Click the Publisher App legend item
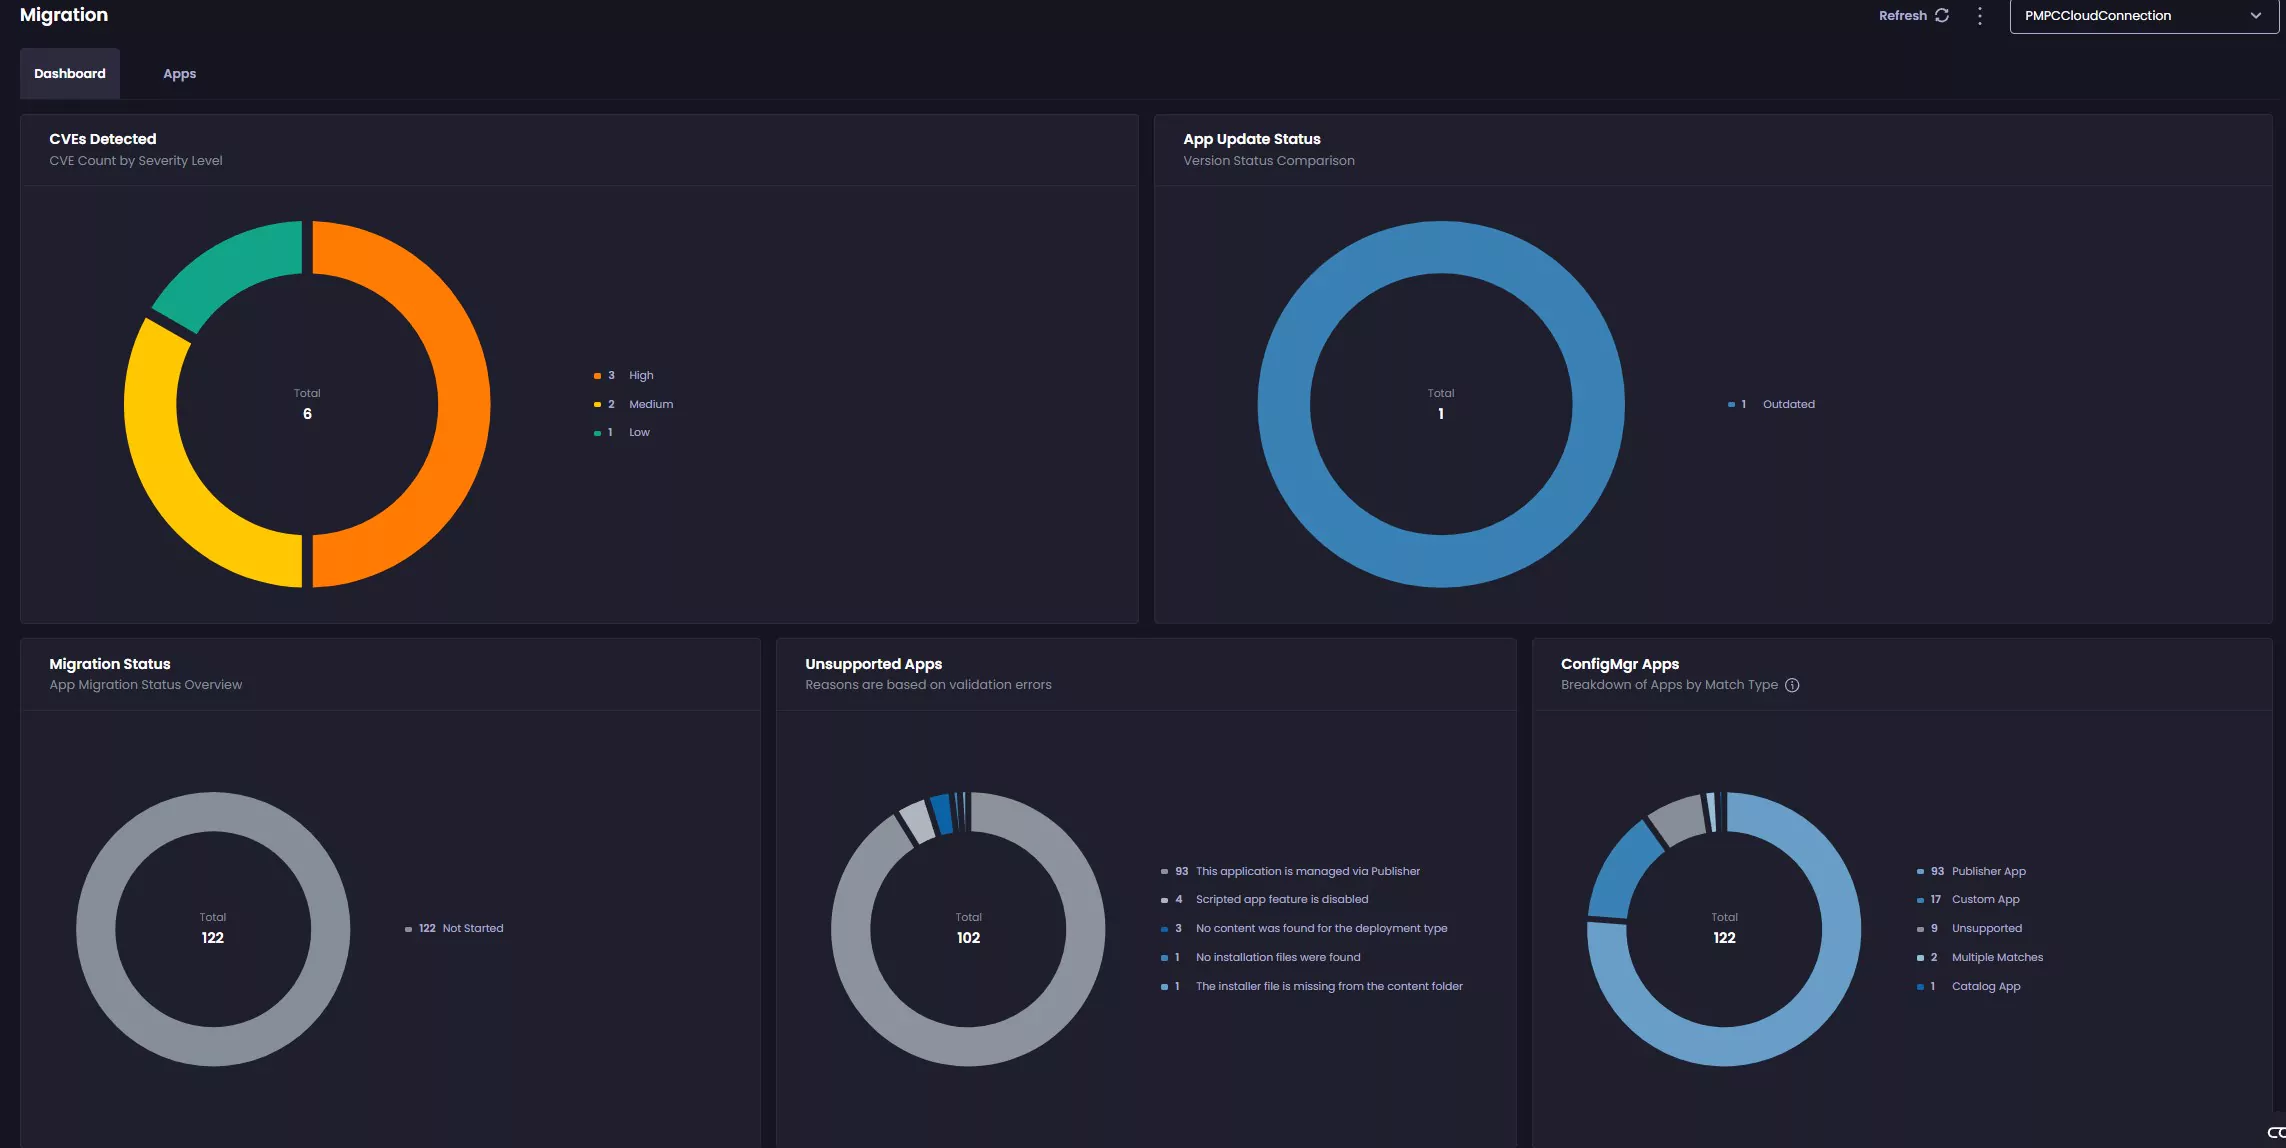Viewport: 2286px width, 1148px height. pos(1988,871)
